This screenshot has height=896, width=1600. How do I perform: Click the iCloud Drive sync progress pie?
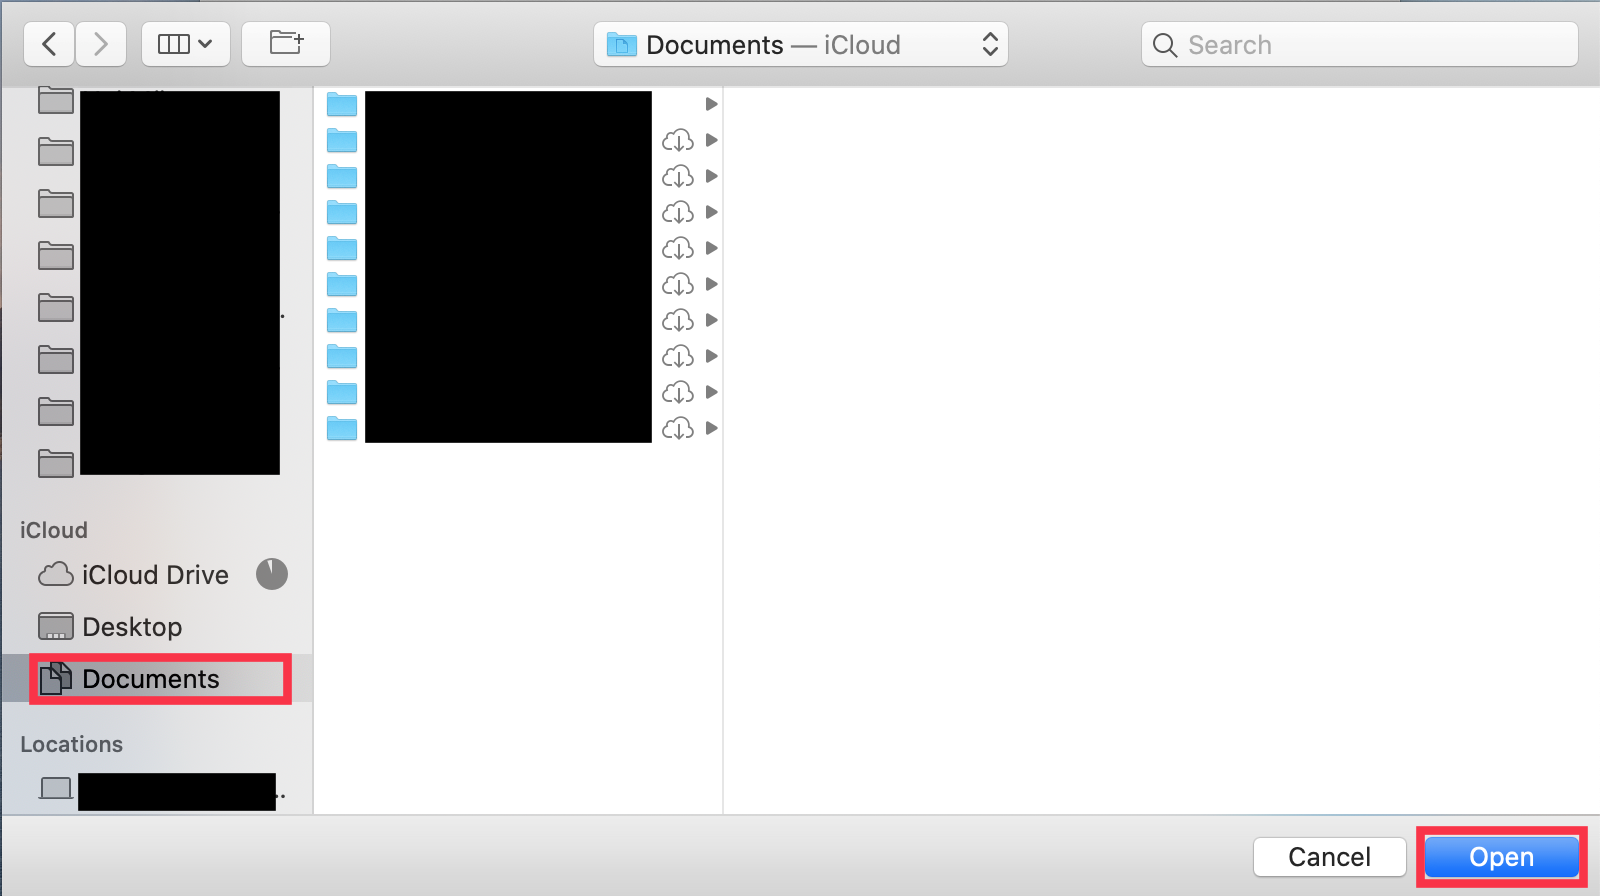(x=272, y=574)
